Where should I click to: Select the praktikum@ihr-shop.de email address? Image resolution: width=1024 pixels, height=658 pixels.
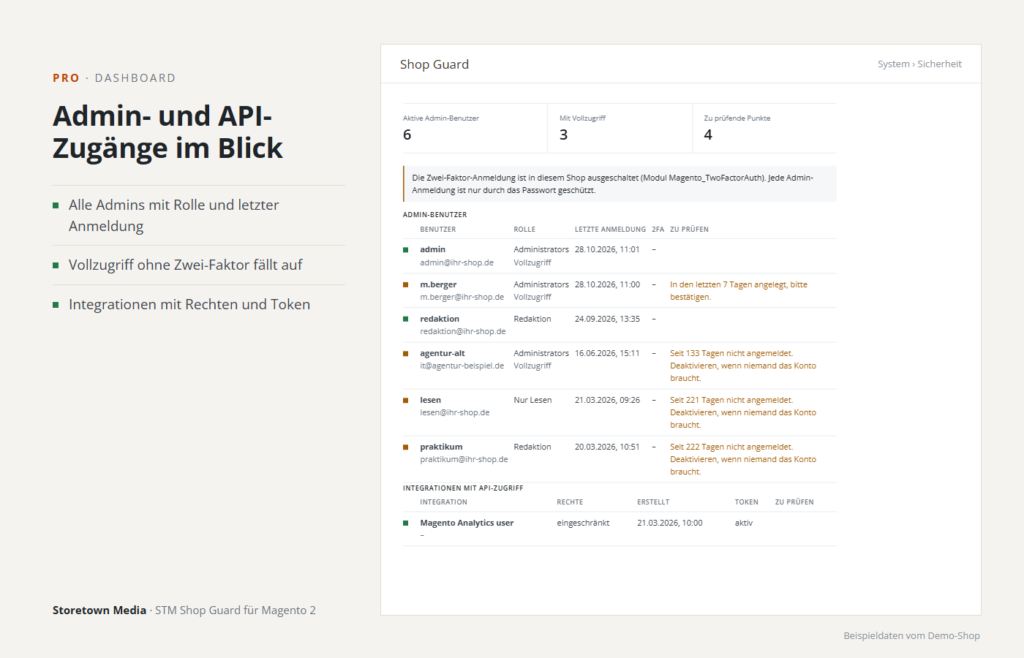coord(464,460)
